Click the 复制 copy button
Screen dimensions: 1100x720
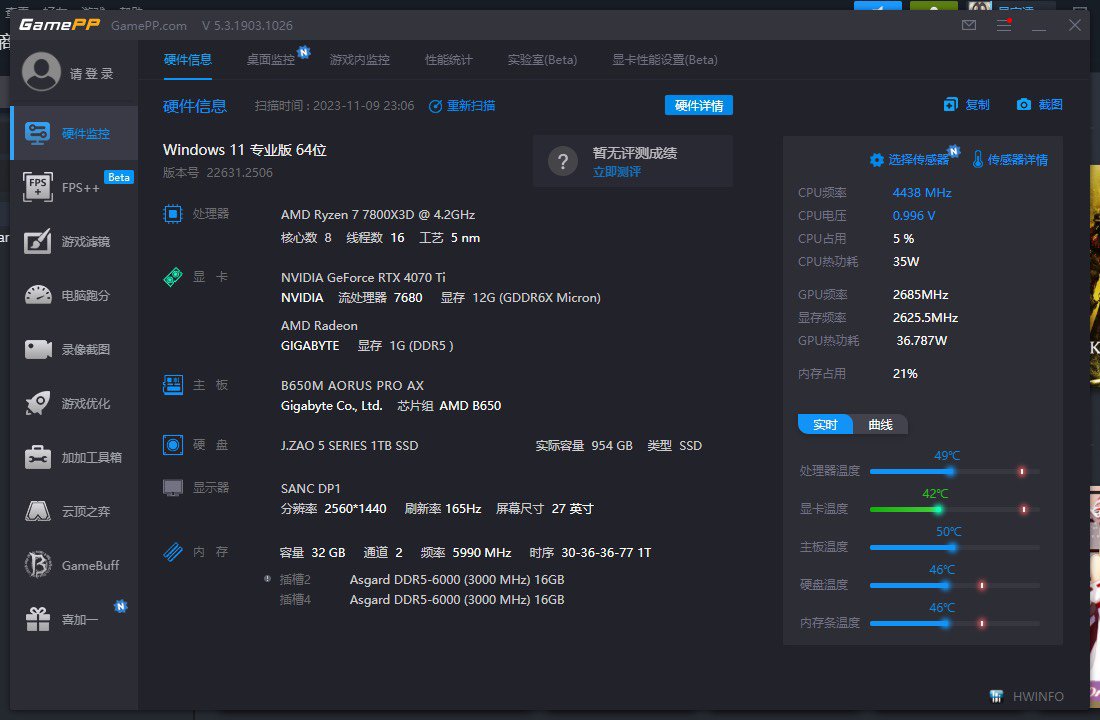966,105
